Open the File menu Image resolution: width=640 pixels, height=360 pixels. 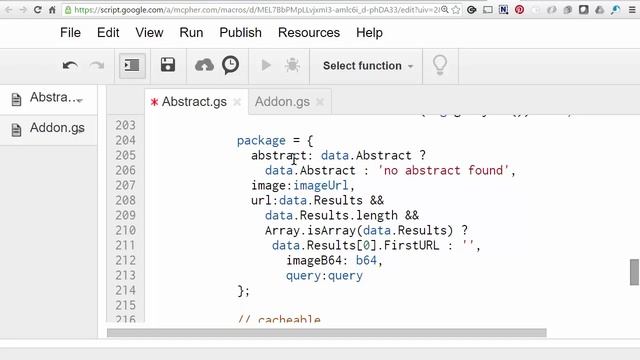click(70, 33)
